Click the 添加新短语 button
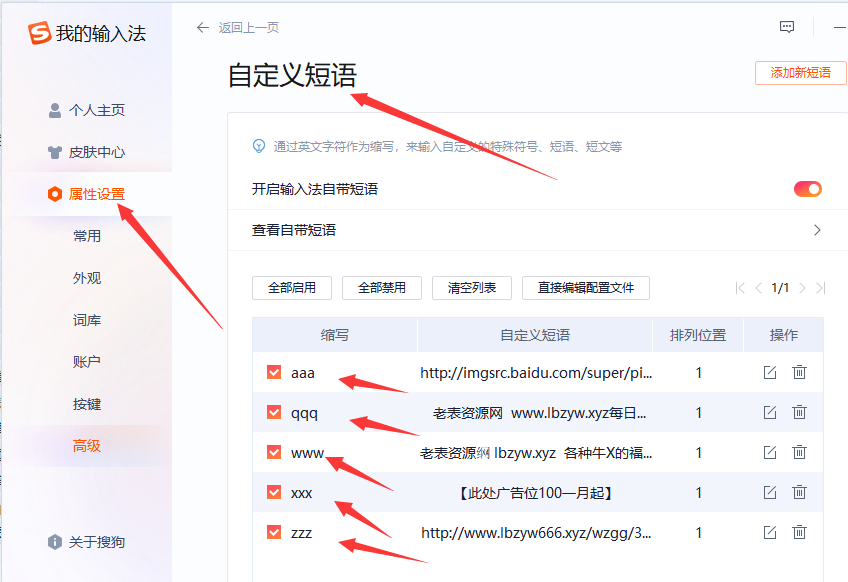 click(800, 73)
